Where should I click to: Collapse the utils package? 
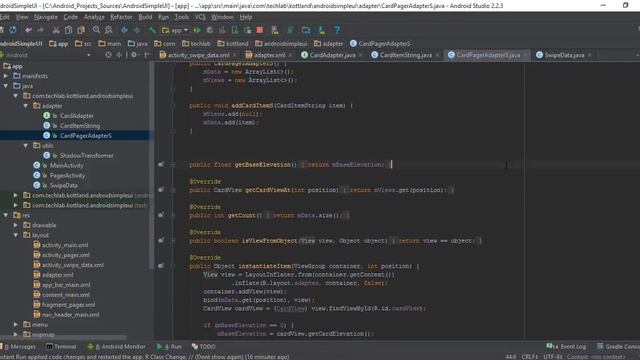[26, 145]
